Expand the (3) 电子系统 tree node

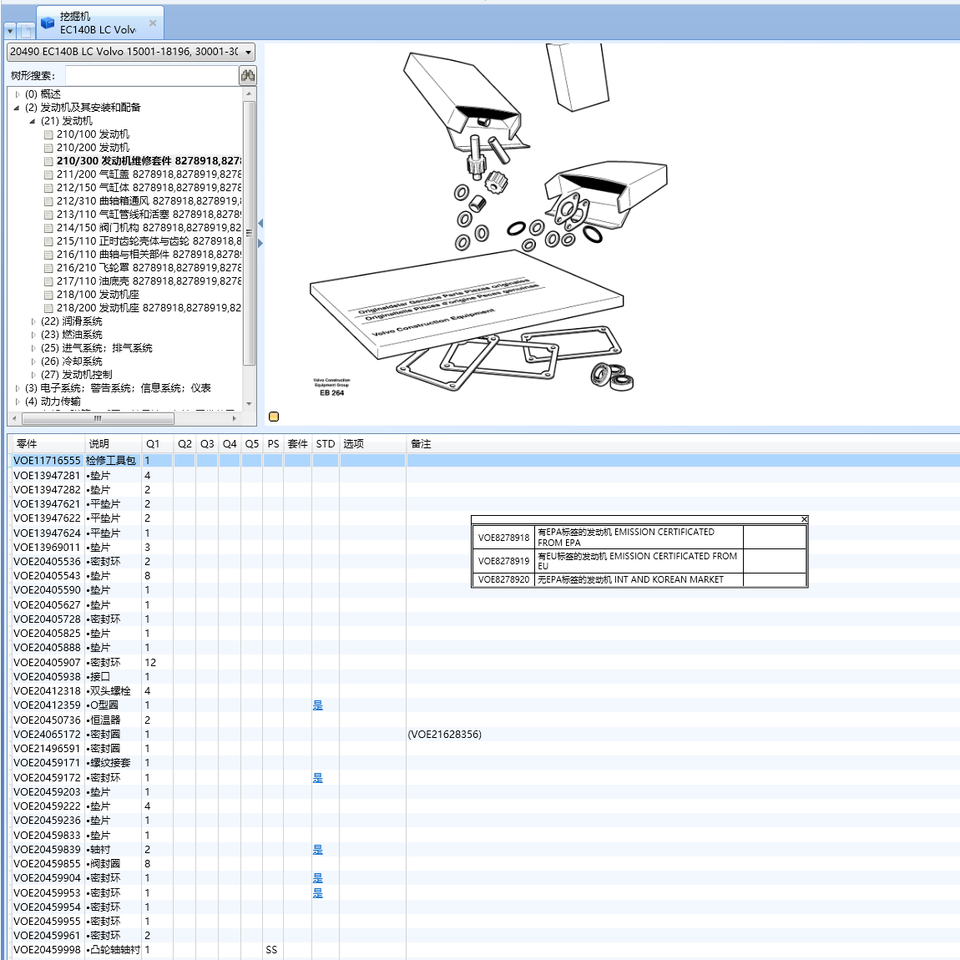coord(17,388)
